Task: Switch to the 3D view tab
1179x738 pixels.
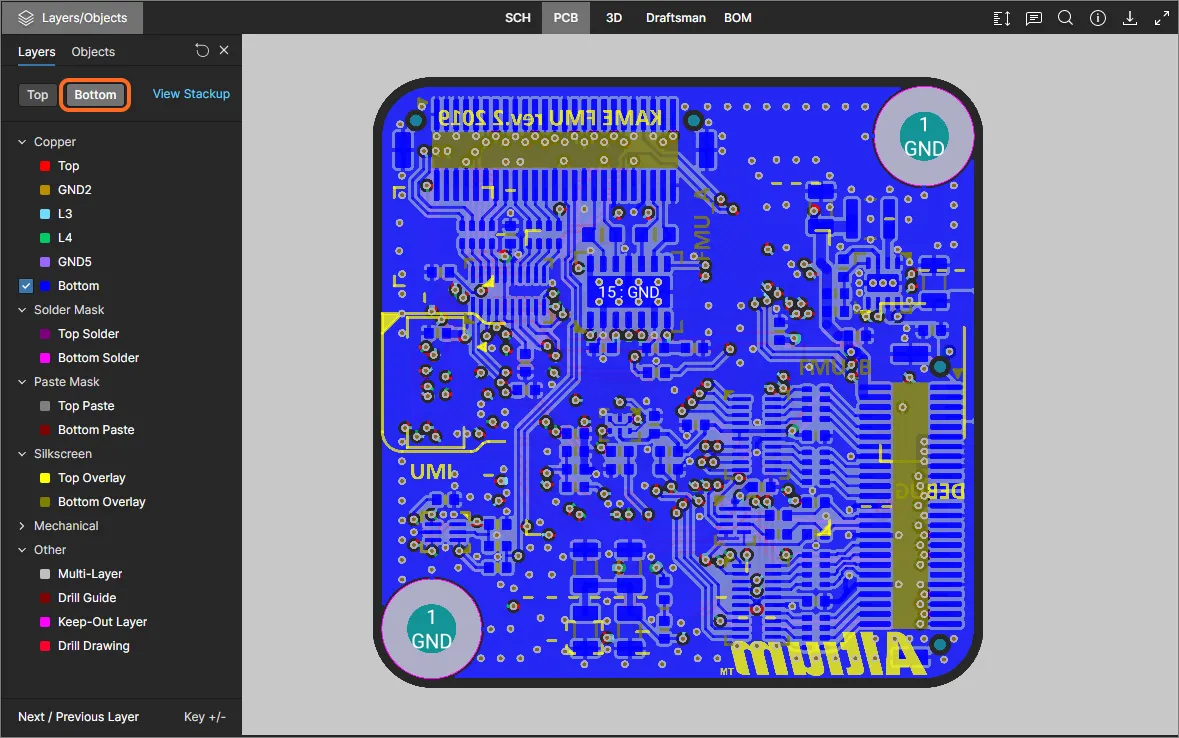Action: click(x=614, y=18)
